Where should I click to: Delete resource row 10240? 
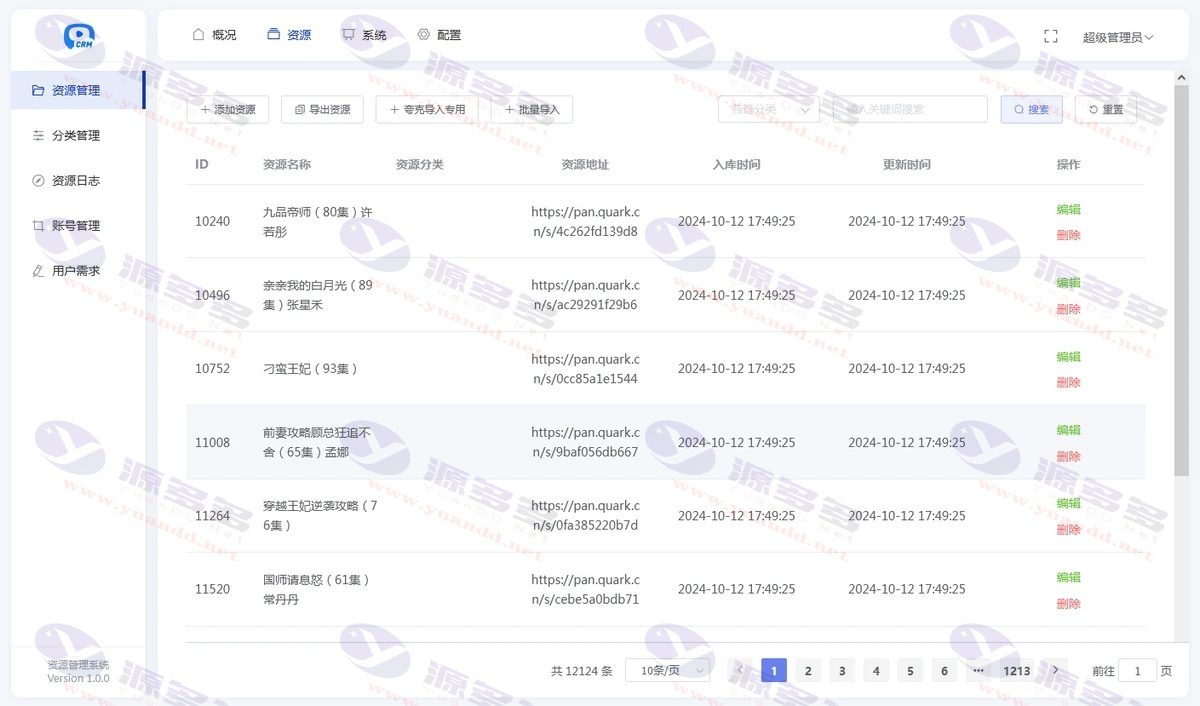(x=1068, y=235)
